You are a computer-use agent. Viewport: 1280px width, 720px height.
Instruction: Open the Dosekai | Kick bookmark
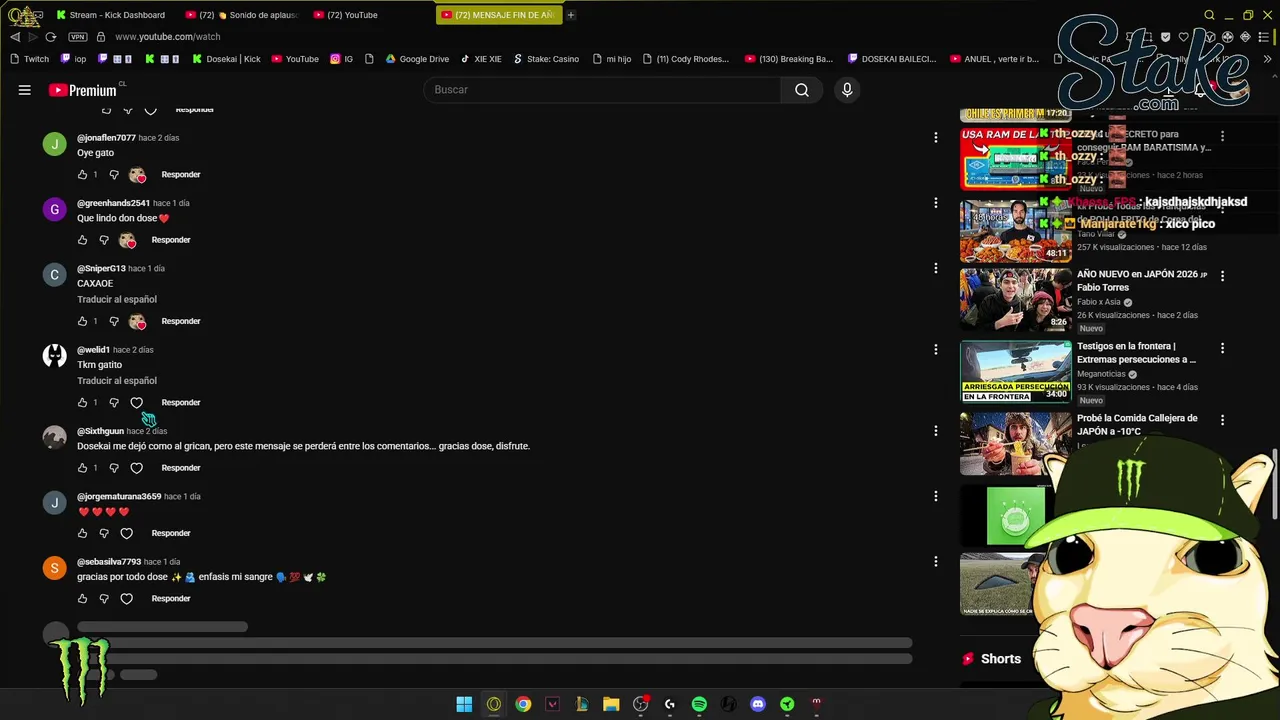pyautogui.click(x=226, y=59)
